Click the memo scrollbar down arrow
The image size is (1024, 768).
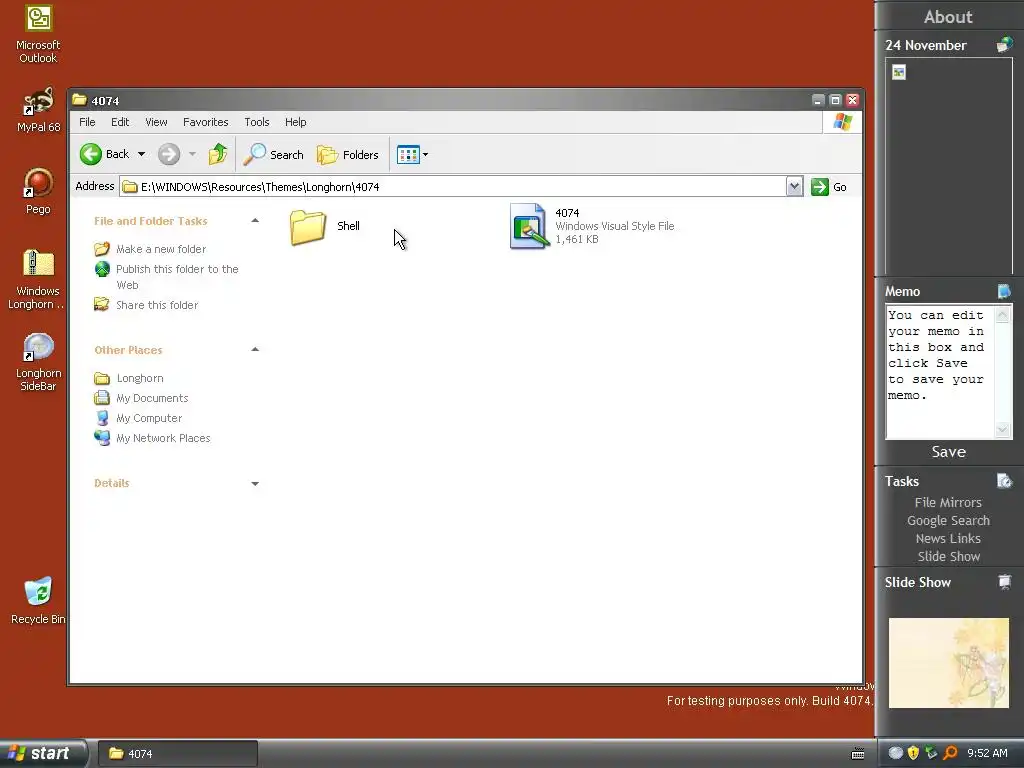coord(1002,430)
